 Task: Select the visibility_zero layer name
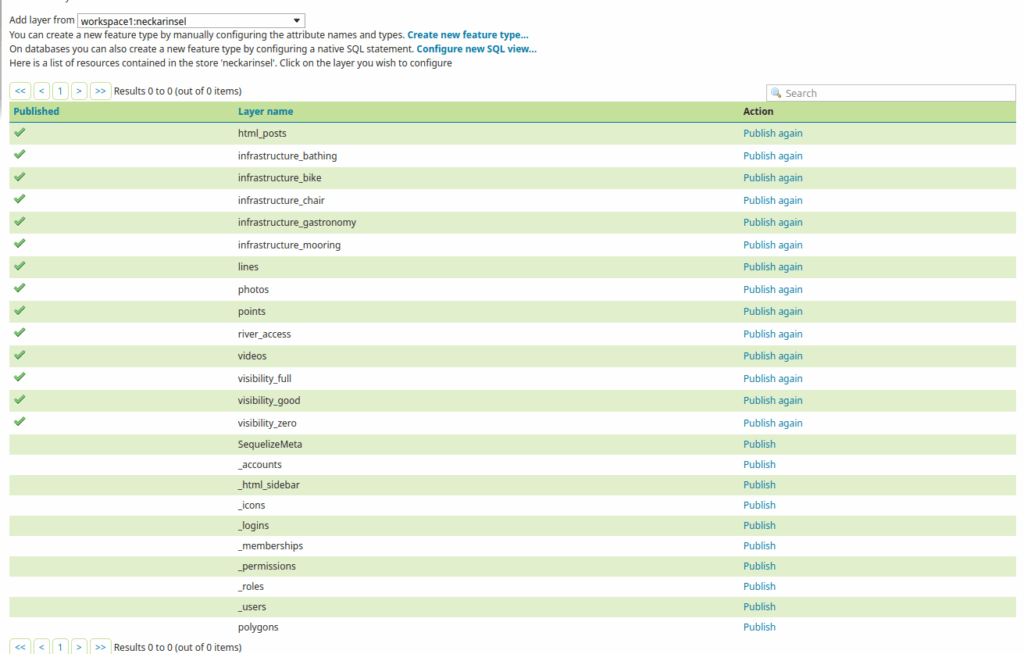pos(267,423)
